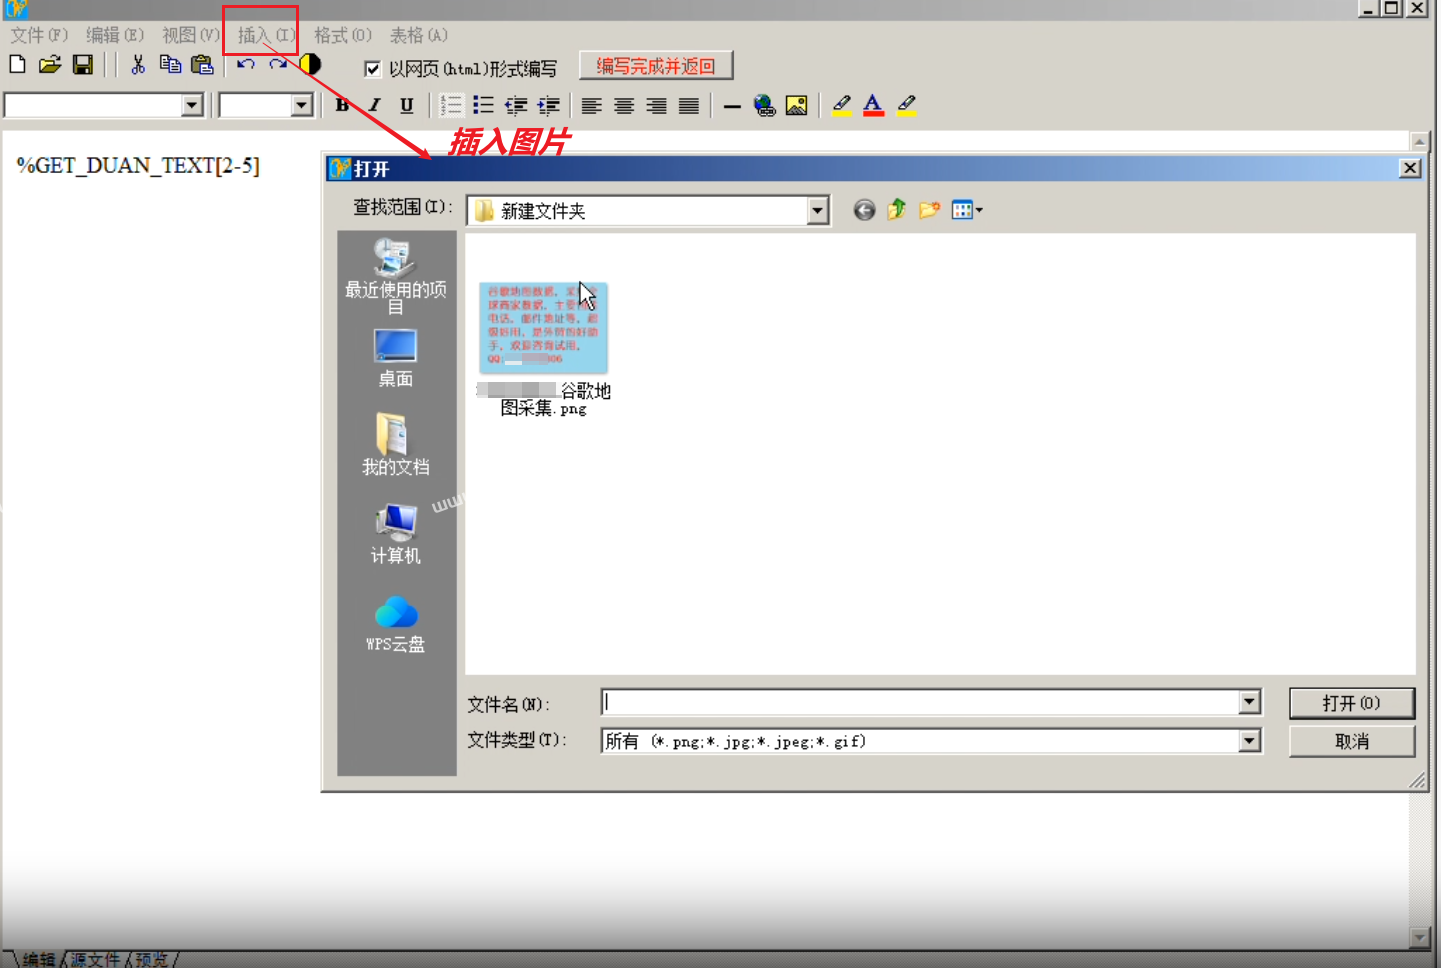Go back with the dialog's back arrow
The width and height of the screenshot is (1441, 968).
864,210
